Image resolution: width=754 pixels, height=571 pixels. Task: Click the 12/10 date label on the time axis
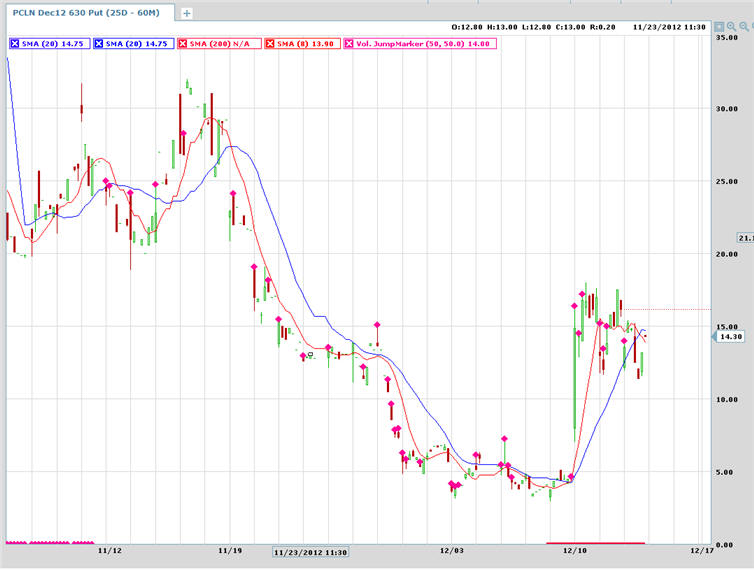[x=576, y=551]
